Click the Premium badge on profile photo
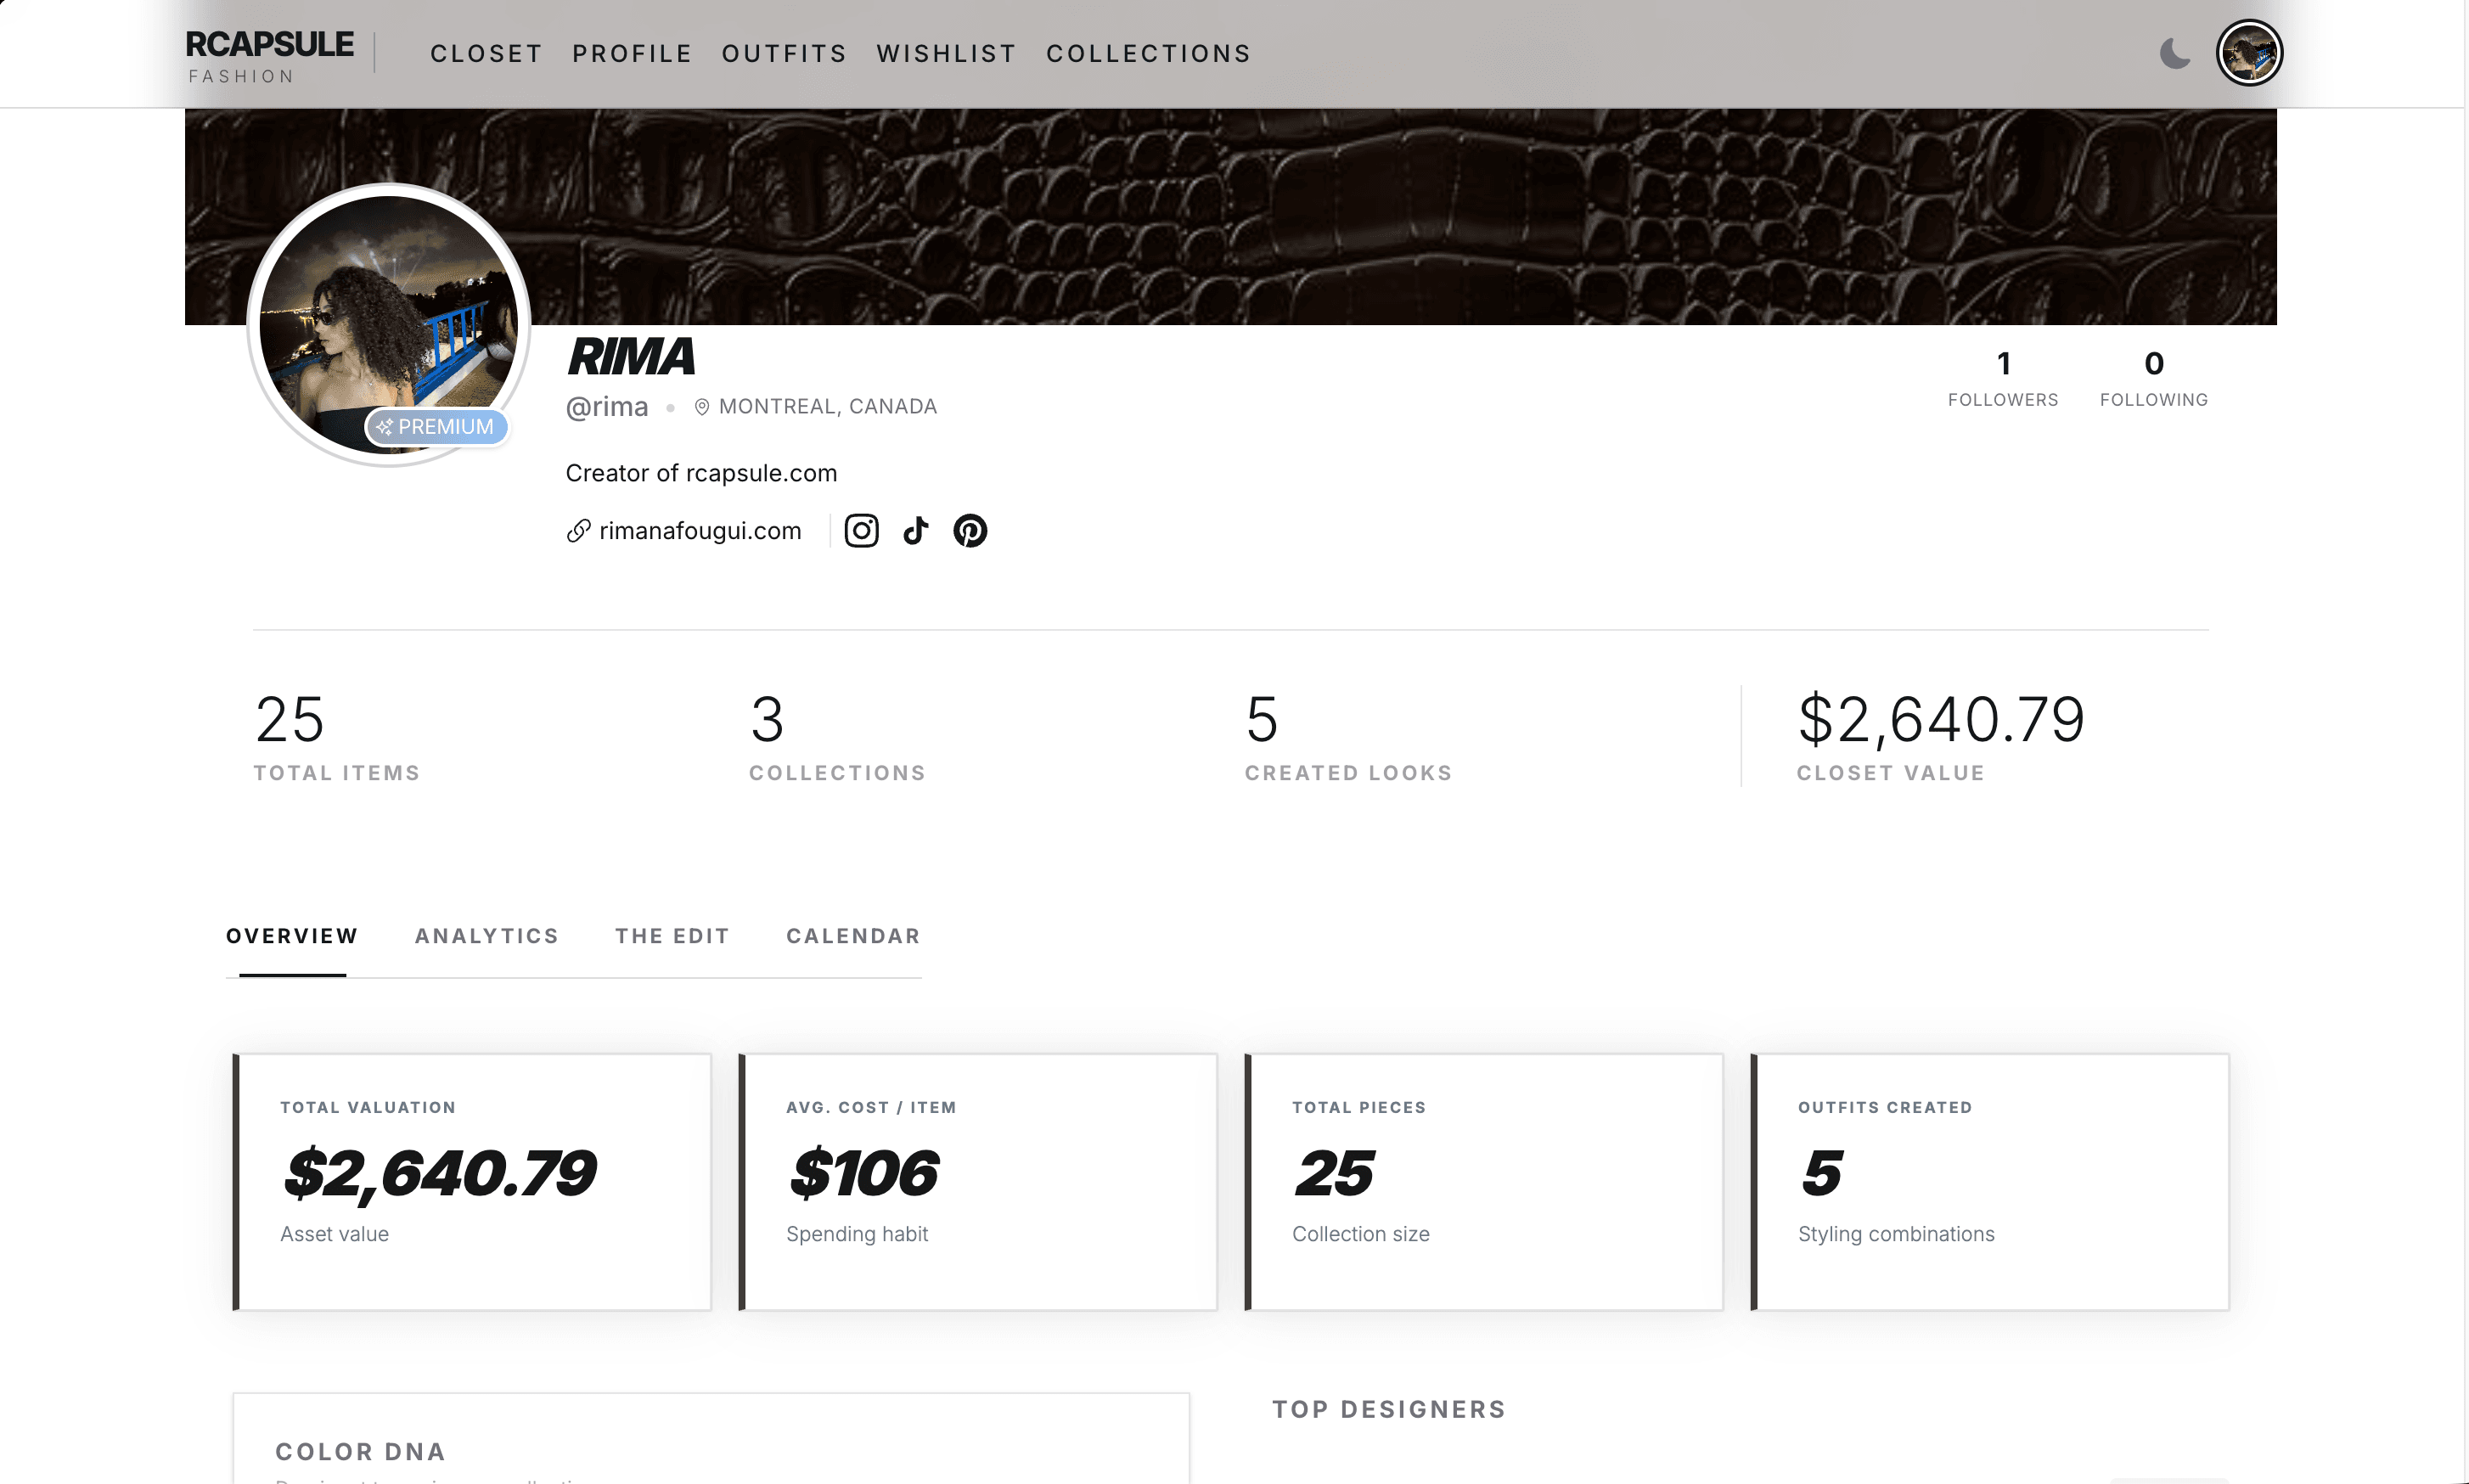This screenshot has width=2469, height=1484. 437,427
